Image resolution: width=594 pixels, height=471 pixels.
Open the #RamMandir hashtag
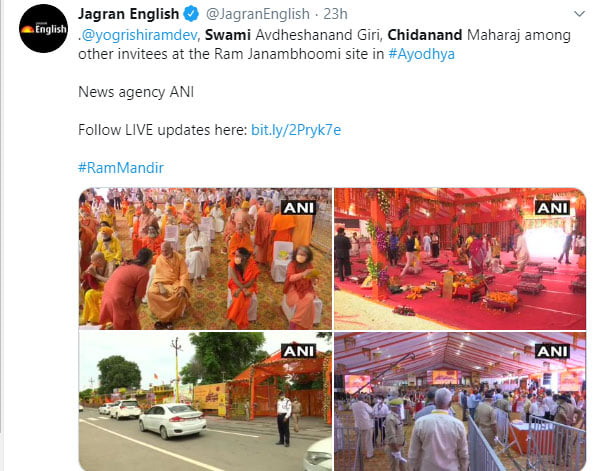pyautogui.click(x=121, y=167)
